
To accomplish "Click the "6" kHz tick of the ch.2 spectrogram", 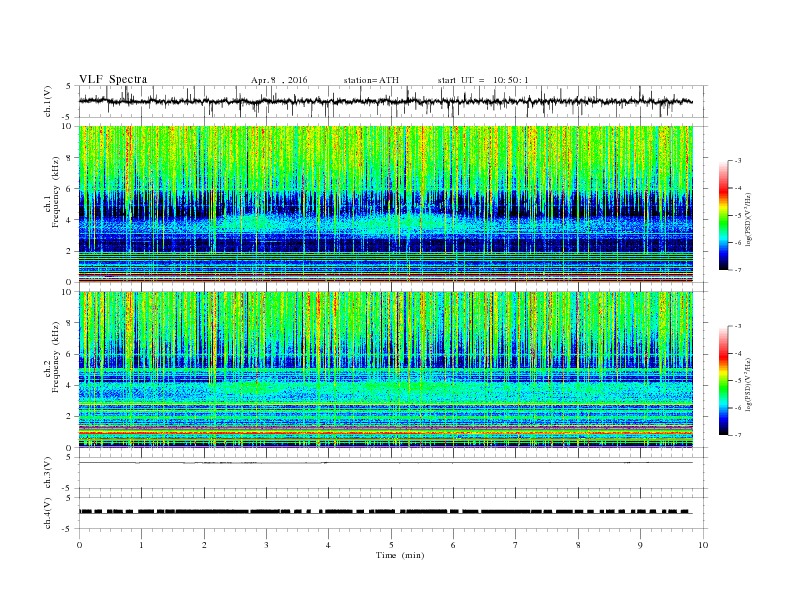I will 69,354.
